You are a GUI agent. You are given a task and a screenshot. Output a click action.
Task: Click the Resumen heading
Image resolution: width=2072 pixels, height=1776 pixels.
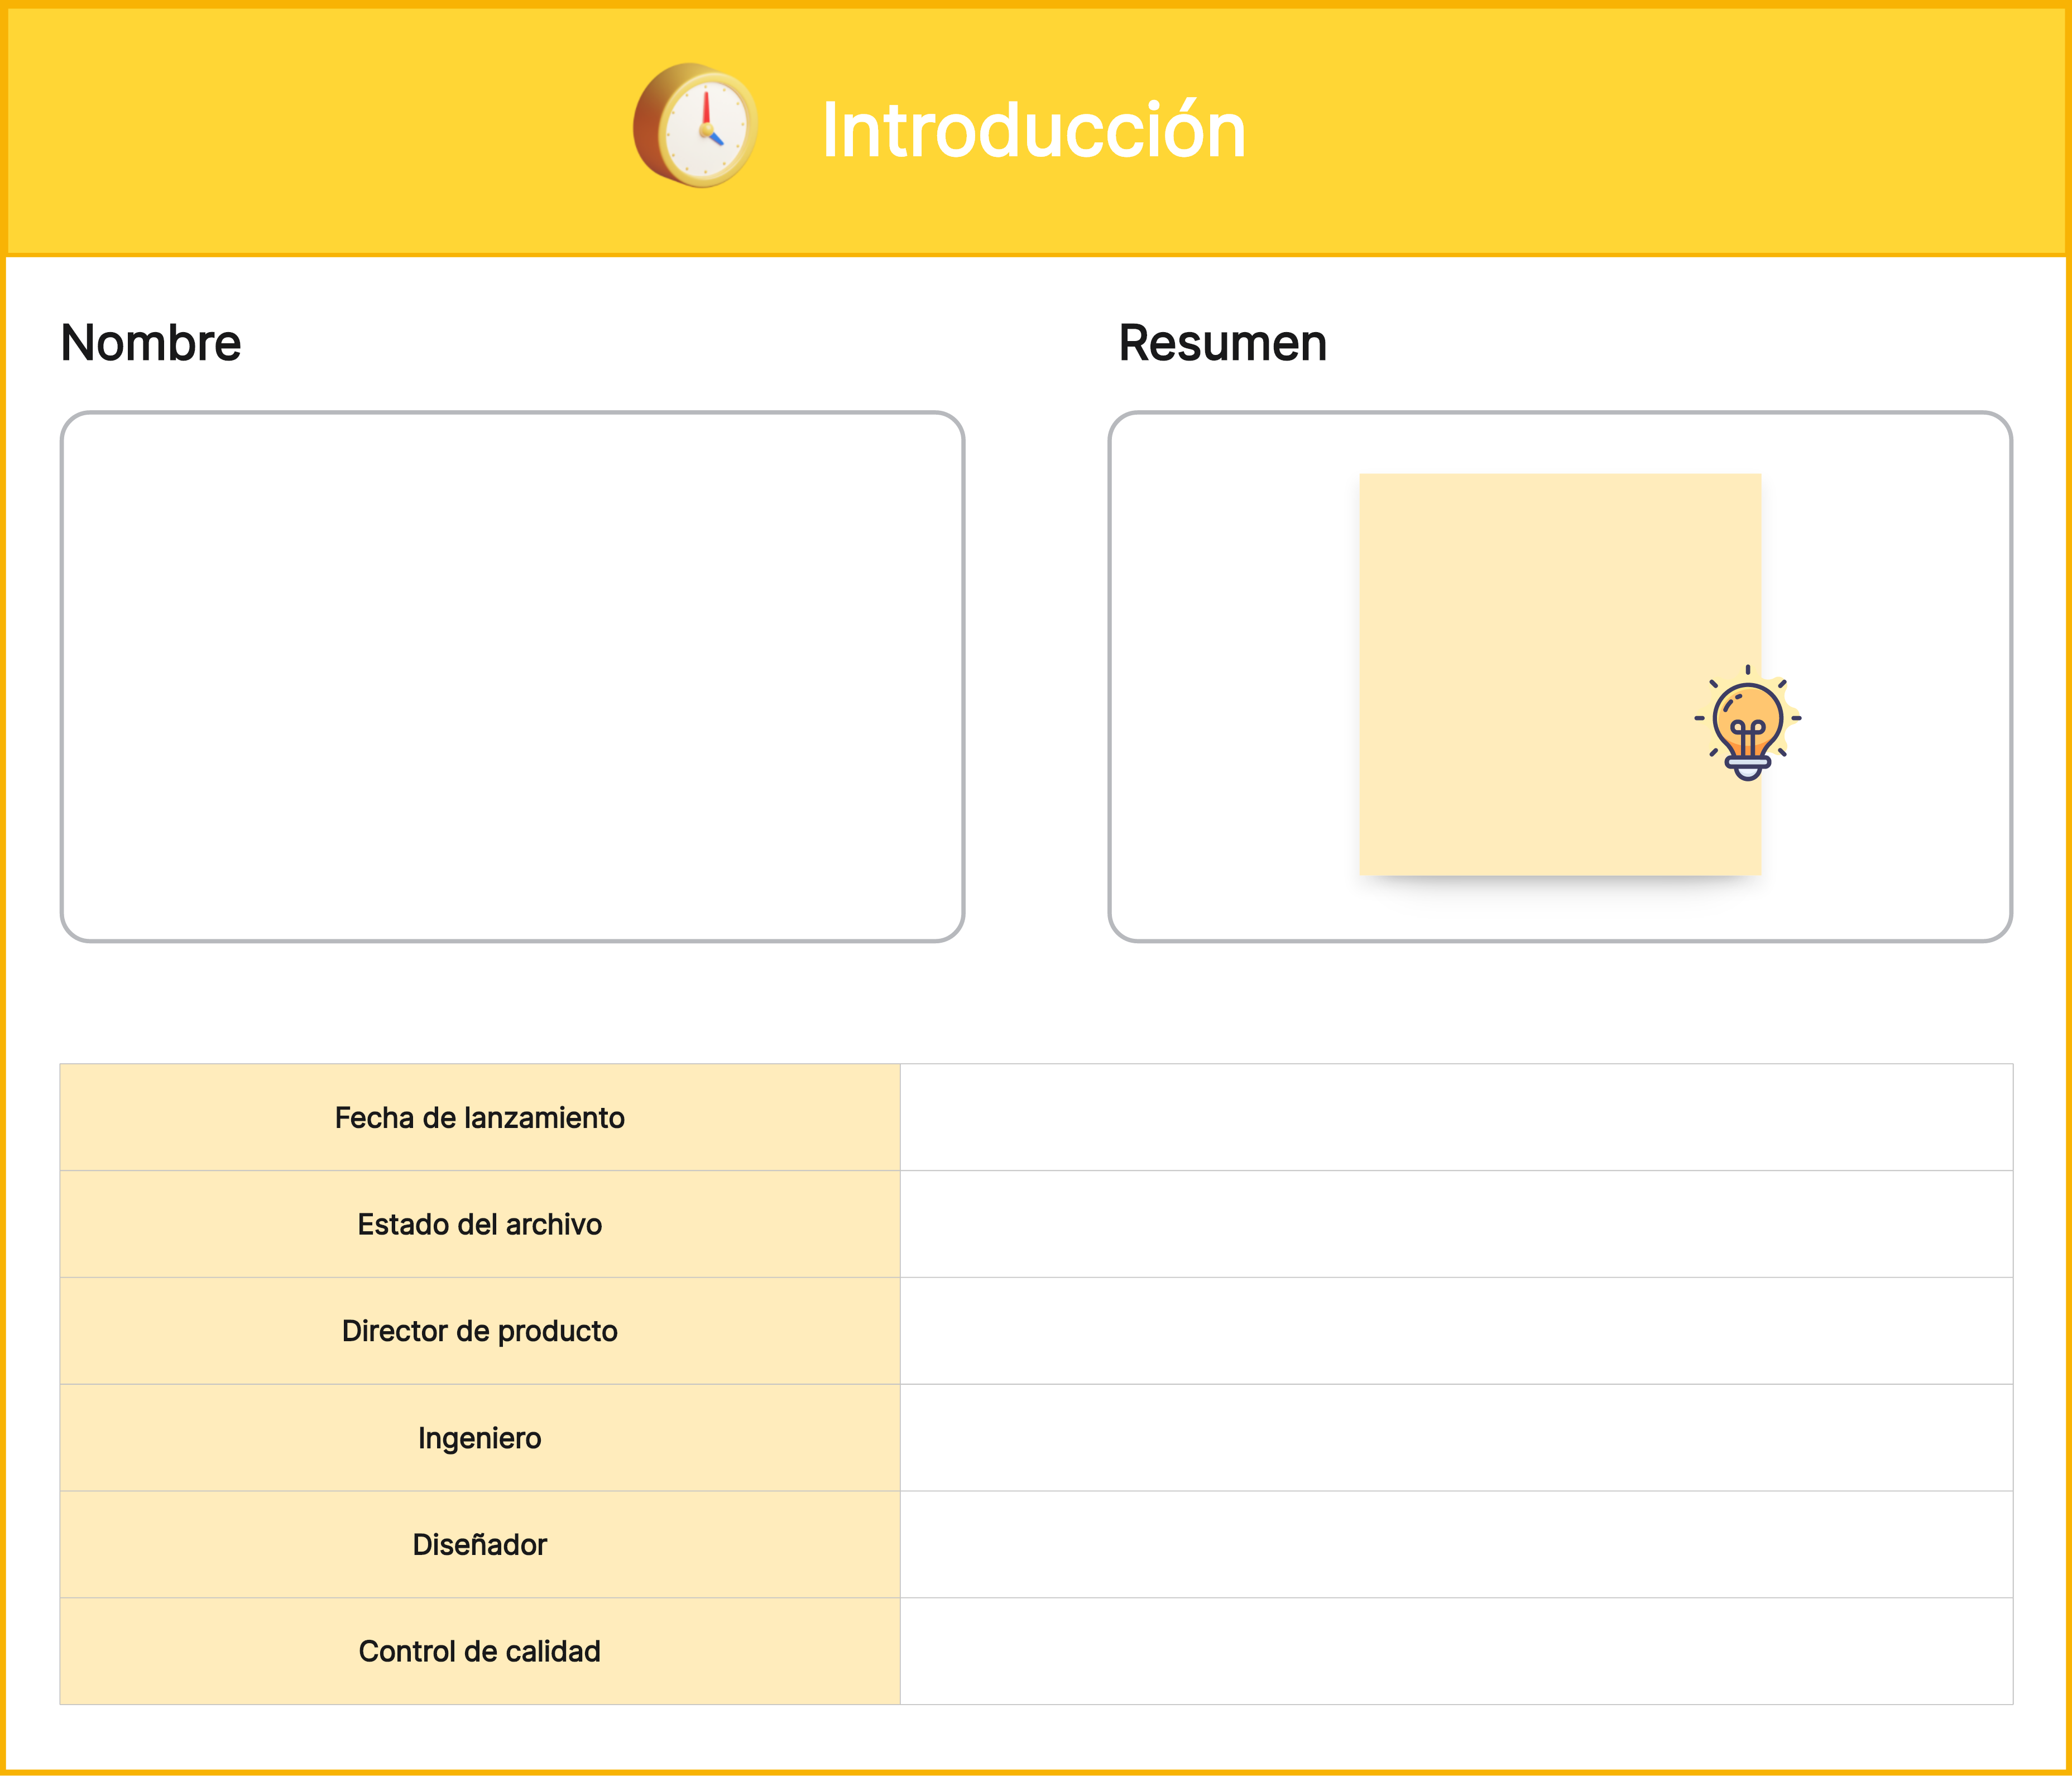tap(1223, 343)
